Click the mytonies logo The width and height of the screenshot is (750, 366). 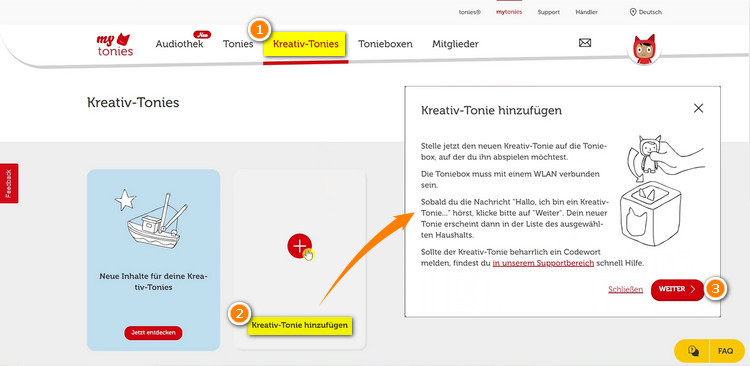pyautogui.click(x=115, y=44)
